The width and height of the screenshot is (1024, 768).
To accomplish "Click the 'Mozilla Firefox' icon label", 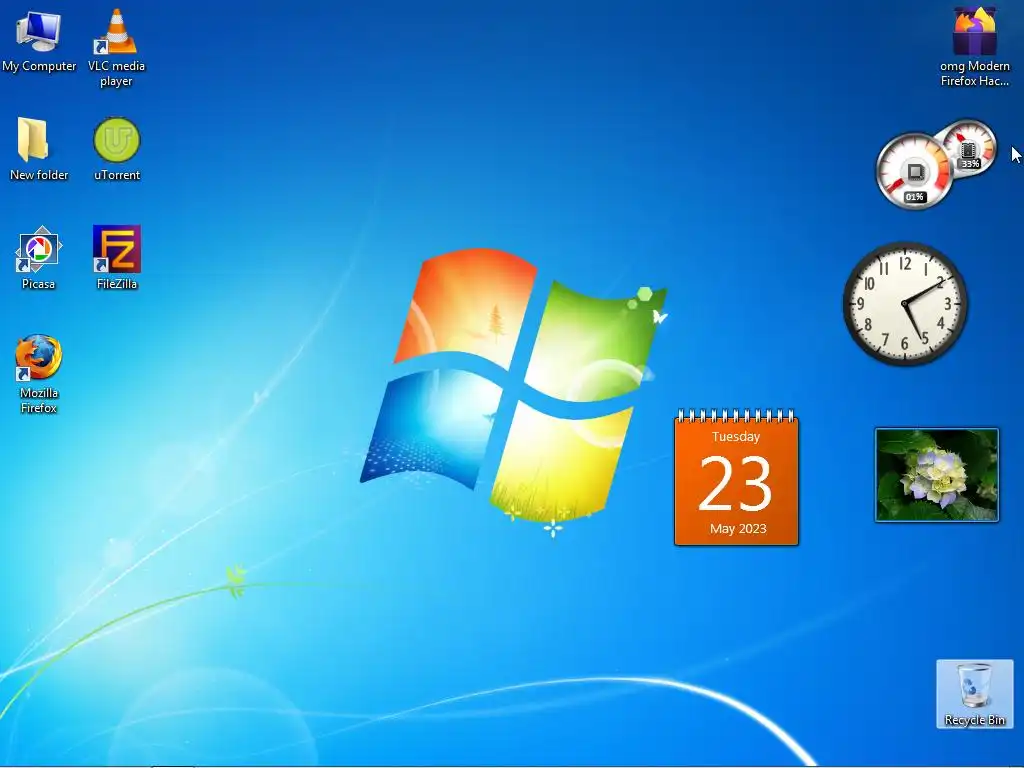I will point(39,400).
